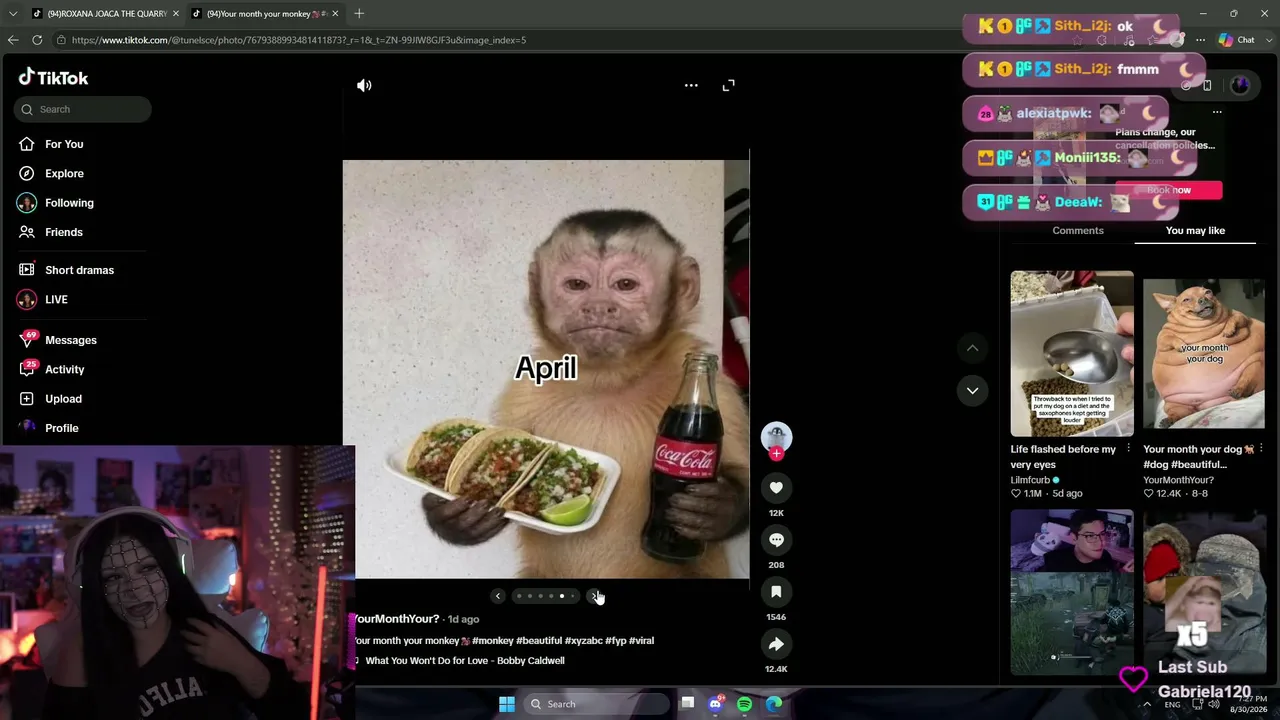
Task: Click the #xyzabc hashtag
Action: click(583, 641)
